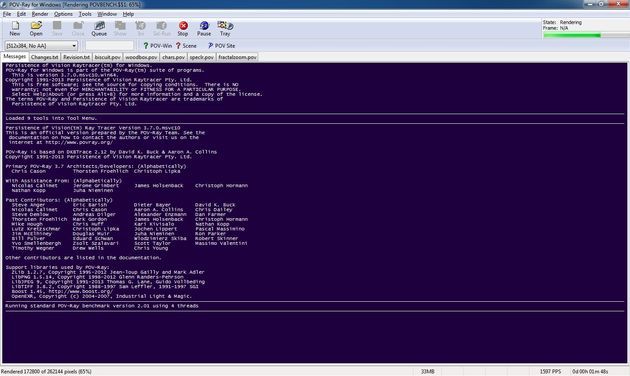Visit POV Site link icon
Image resolution: width=630 pixels, height=376 pixels.
click(221, 46)
